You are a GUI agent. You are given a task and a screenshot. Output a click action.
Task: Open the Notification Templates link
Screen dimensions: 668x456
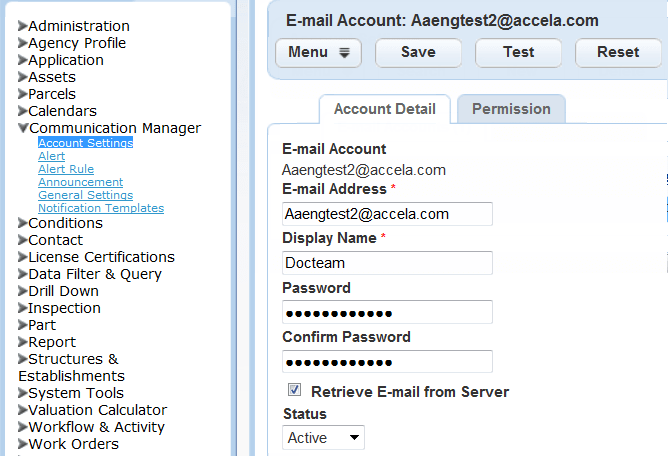pyautogui.click(x=101, y=208)
